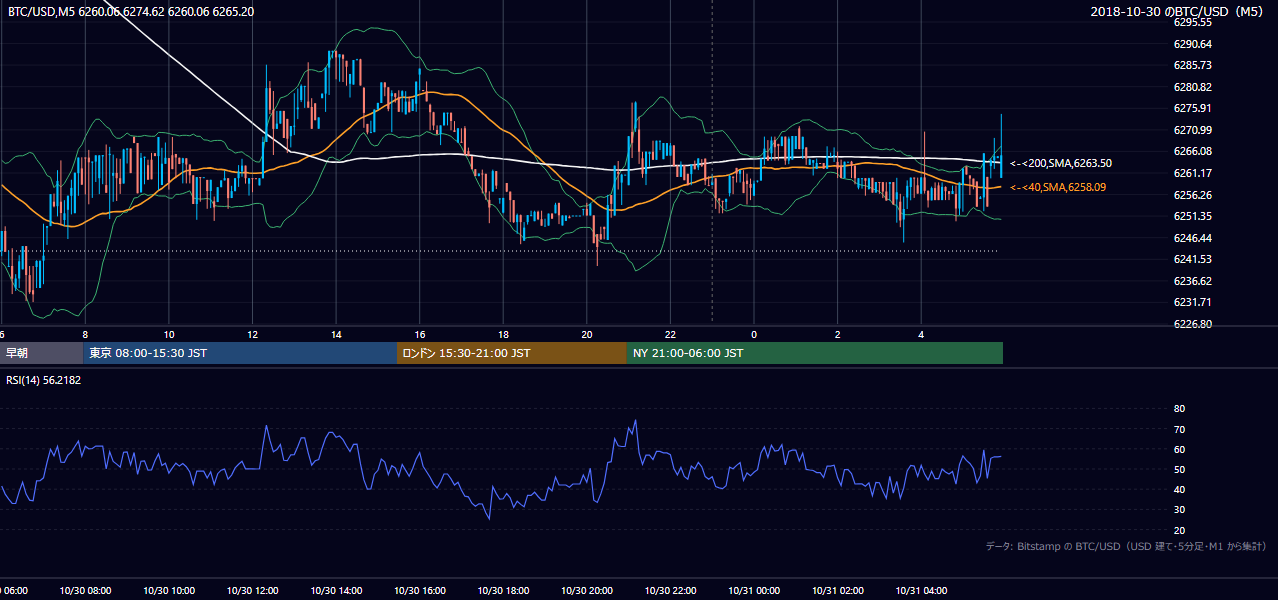The image size is (1278, 600).
Task: Click the 6231.71 price axis label
Action: [x=1192, y=302]
